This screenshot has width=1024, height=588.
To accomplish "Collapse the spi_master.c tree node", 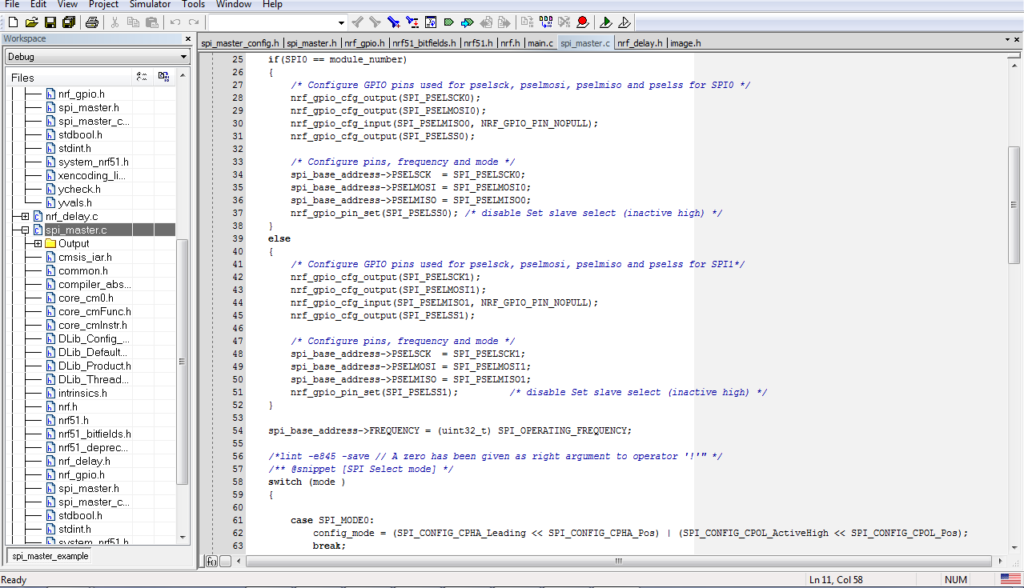I will point(25,230).
